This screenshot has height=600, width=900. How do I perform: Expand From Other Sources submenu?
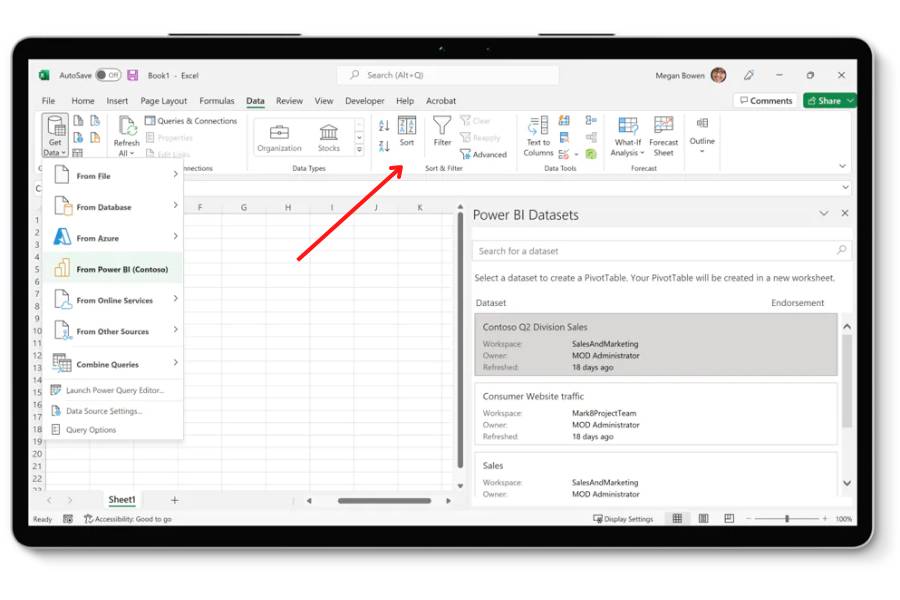coord(114,330)
